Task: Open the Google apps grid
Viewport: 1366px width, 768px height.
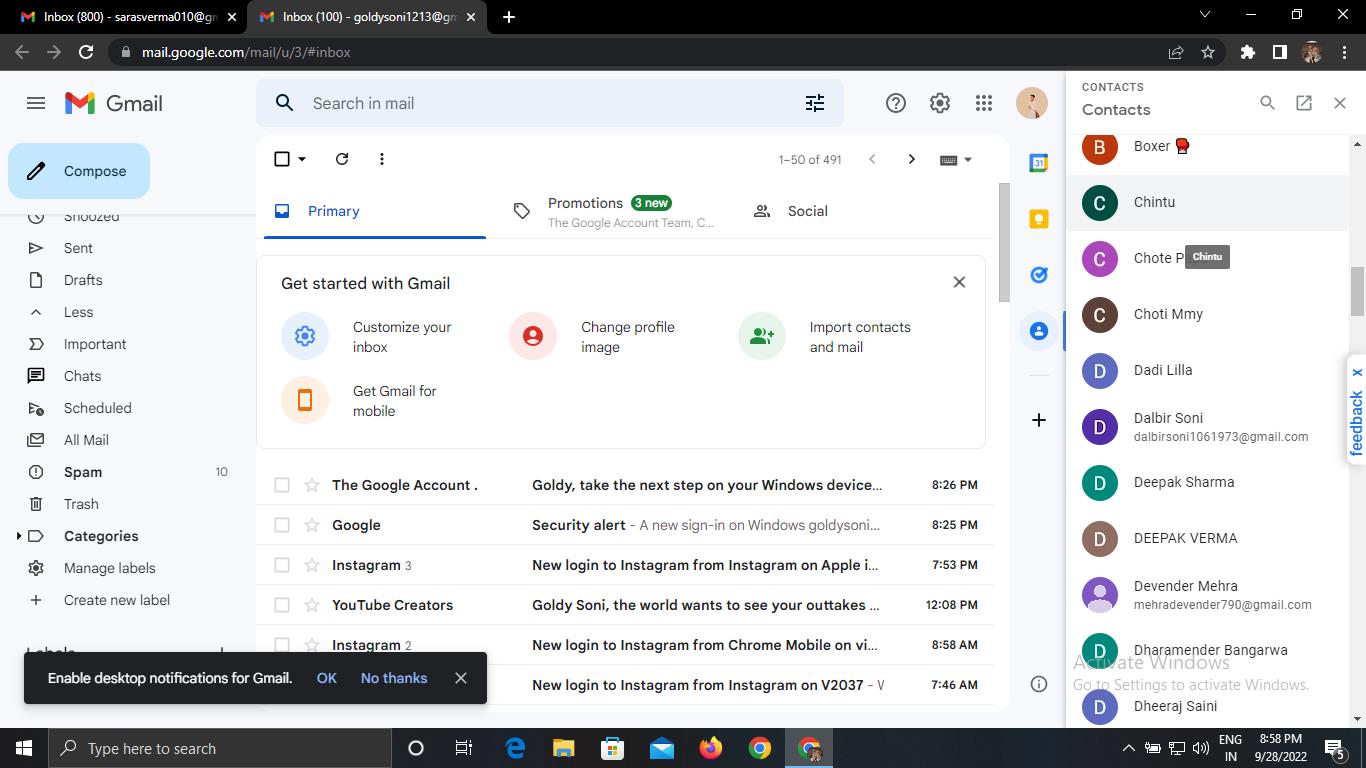Action: pyautogui.click(x=983, y=103)
